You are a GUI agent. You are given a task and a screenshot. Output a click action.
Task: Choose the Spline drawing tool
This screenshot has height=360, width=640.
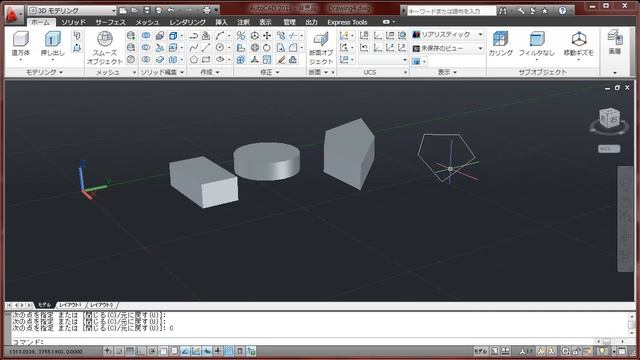pyautogui.click(x=194, y=48)
